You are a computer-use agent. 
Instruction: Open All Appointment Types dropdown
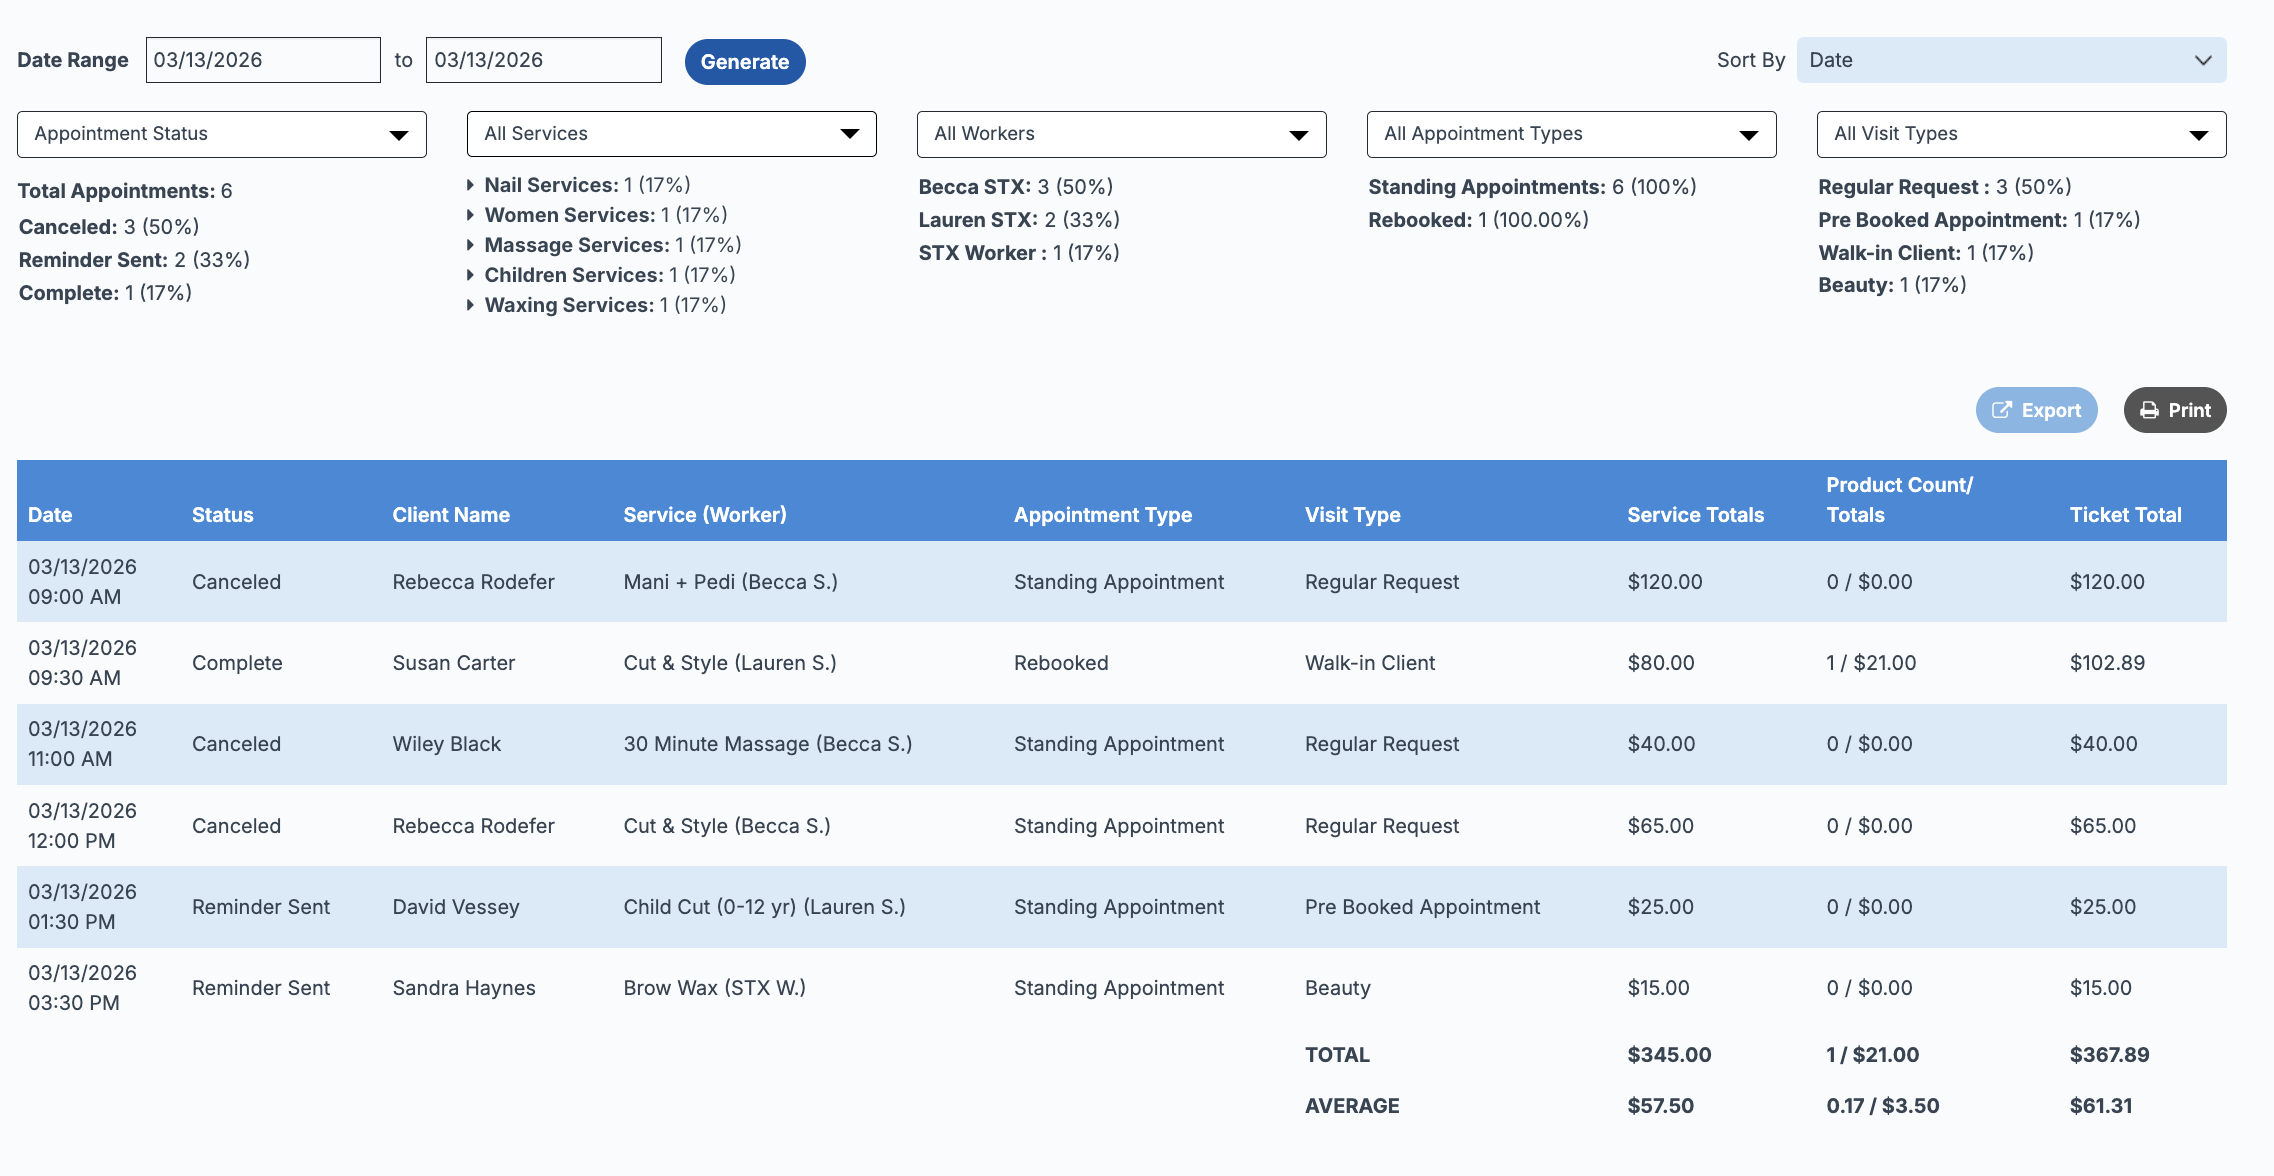tap(1571, 134)
